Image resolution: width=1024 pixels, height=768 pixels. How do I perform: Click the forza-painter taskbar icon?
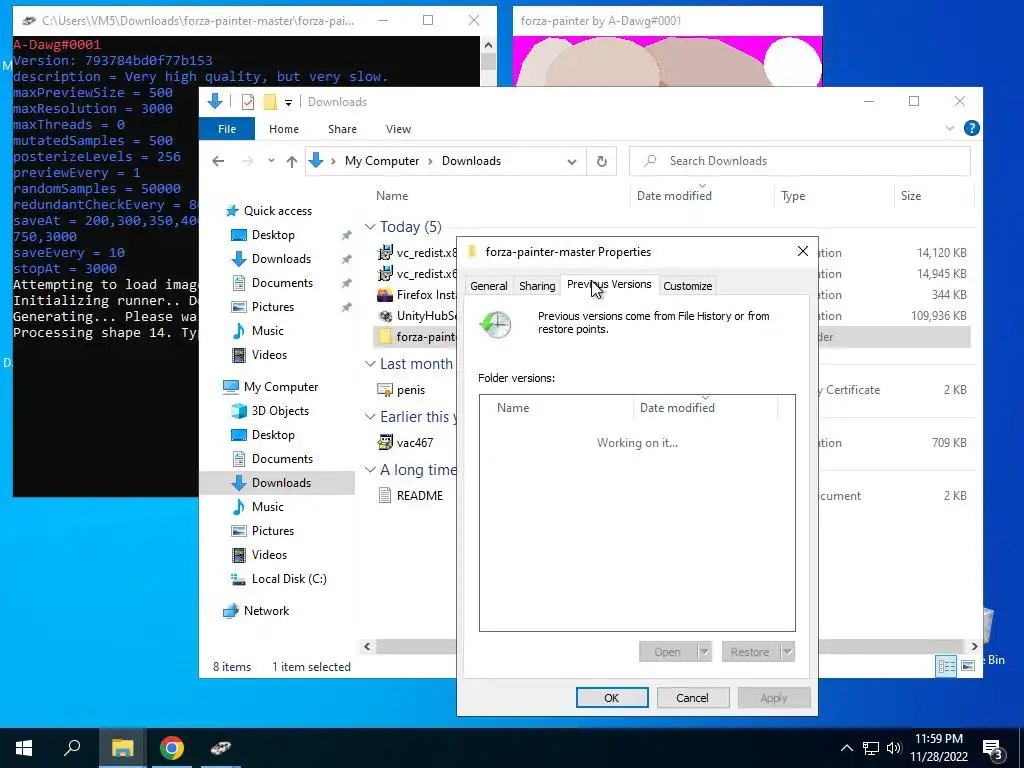(221, 748)
